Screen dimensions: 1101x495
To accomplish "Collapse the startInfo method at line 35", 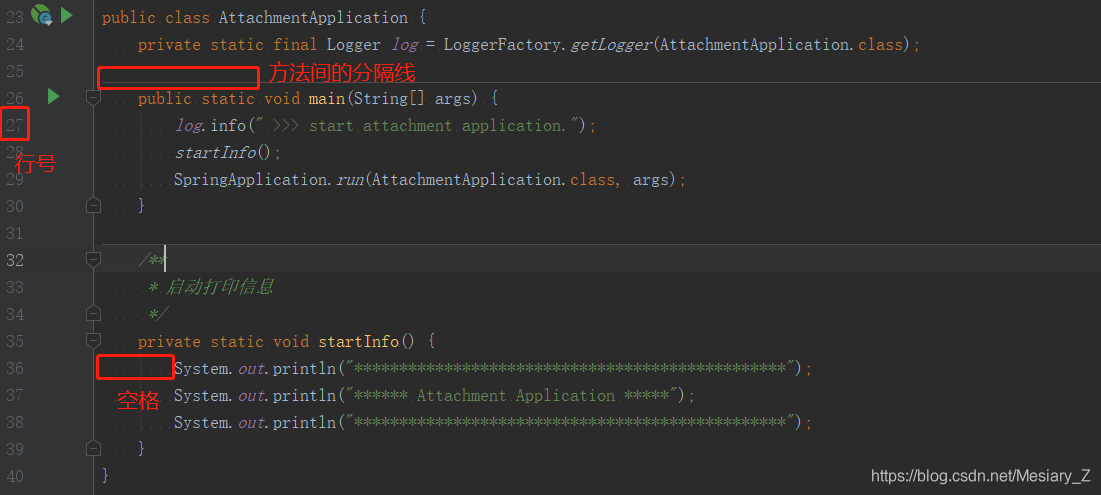I will point(93,341).
